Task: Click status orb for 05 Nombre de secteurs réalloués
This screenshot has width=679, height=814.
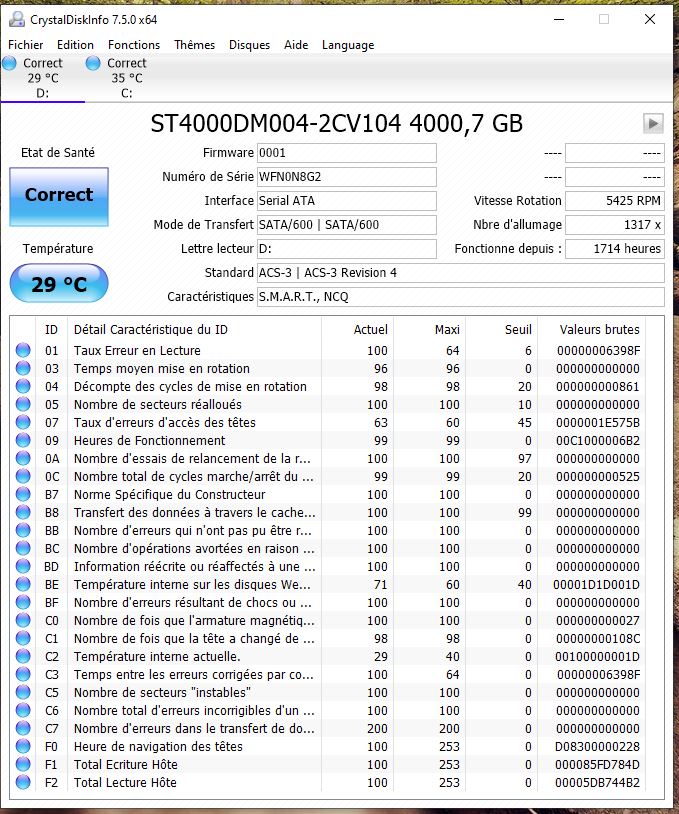Action: click(x=23, y=404)
